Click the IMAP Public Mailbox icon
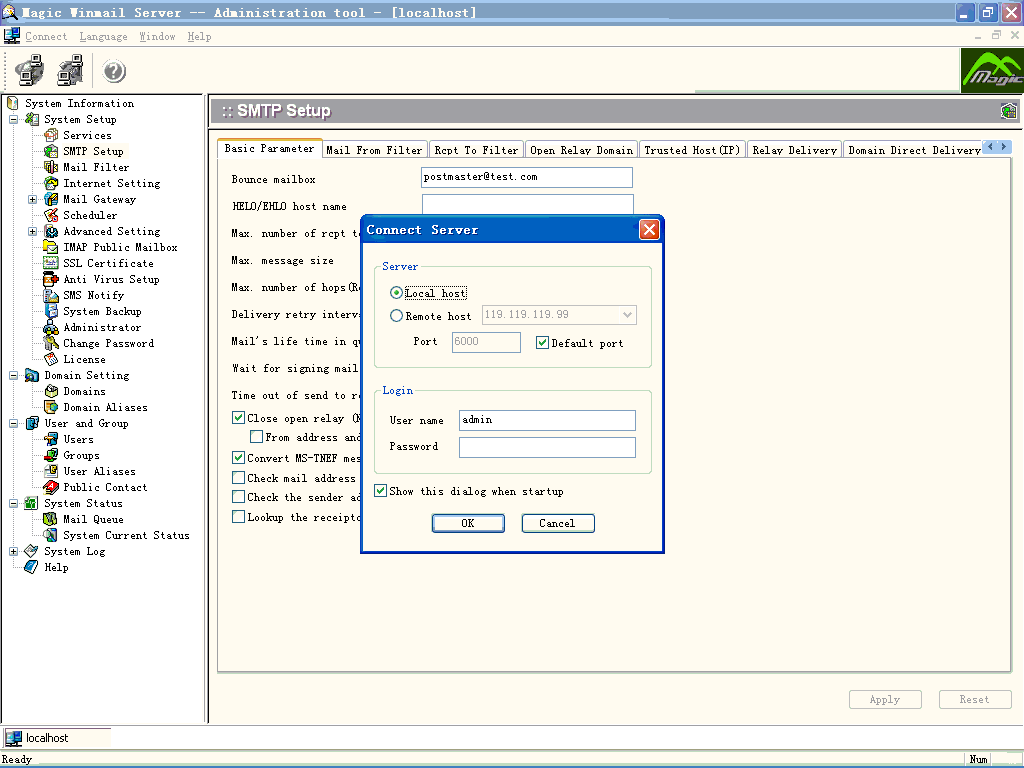 pyautogui.click(x=51, y=248)
